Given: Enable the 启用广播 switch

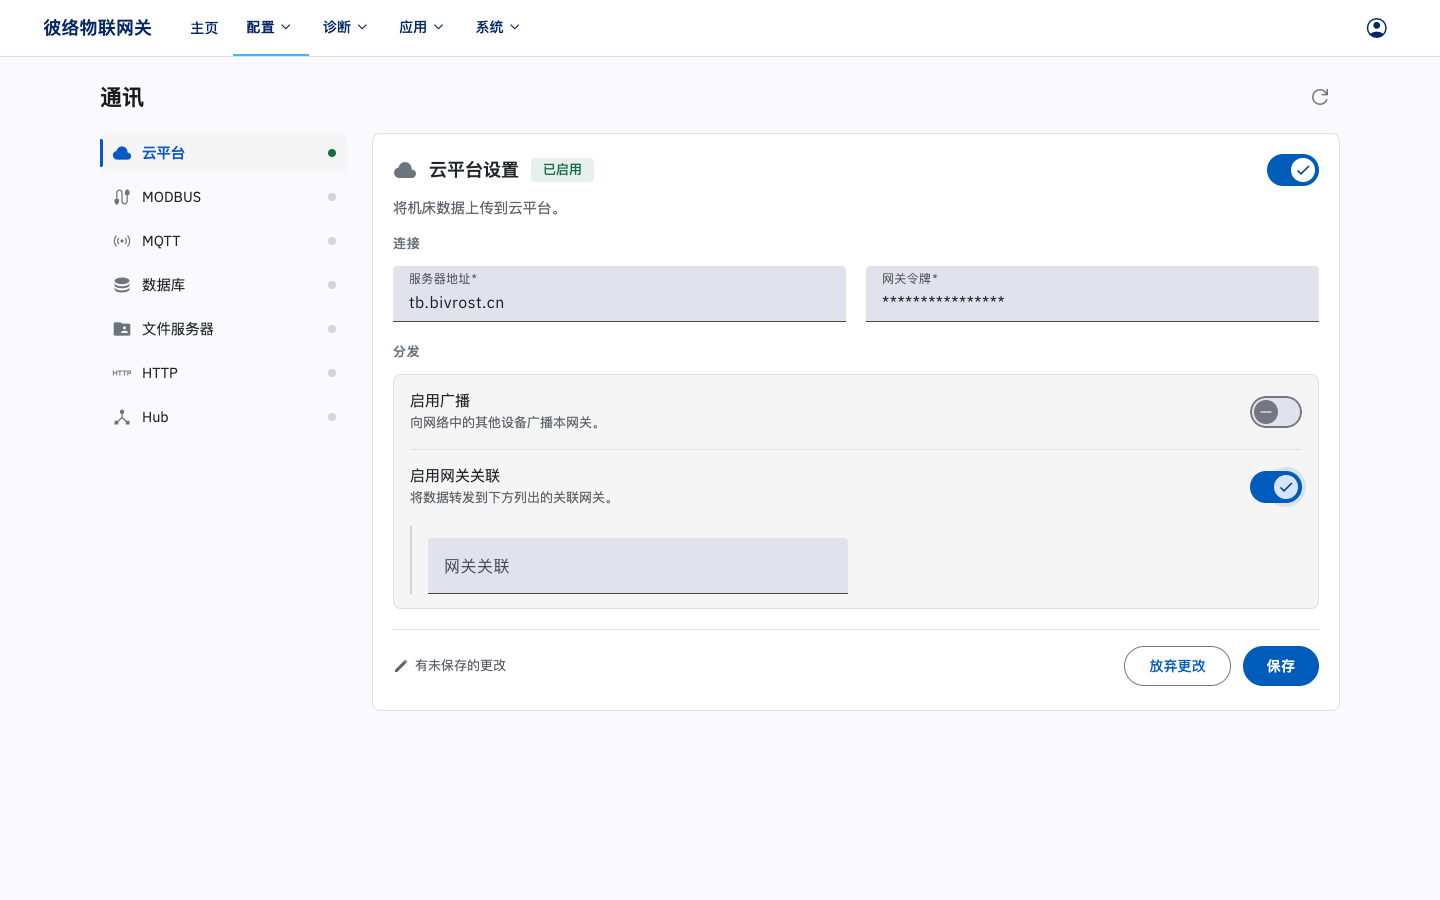Looking at the screenshot, I should 1276,412.
